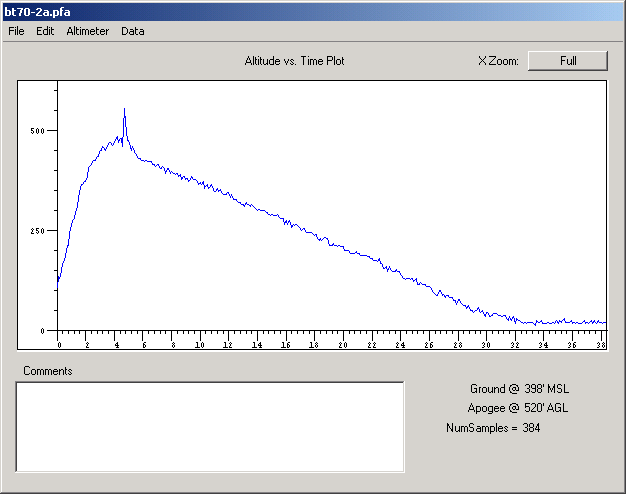Open the File menu
Viewport: 626px width, 494px height.
coord(16,31)
